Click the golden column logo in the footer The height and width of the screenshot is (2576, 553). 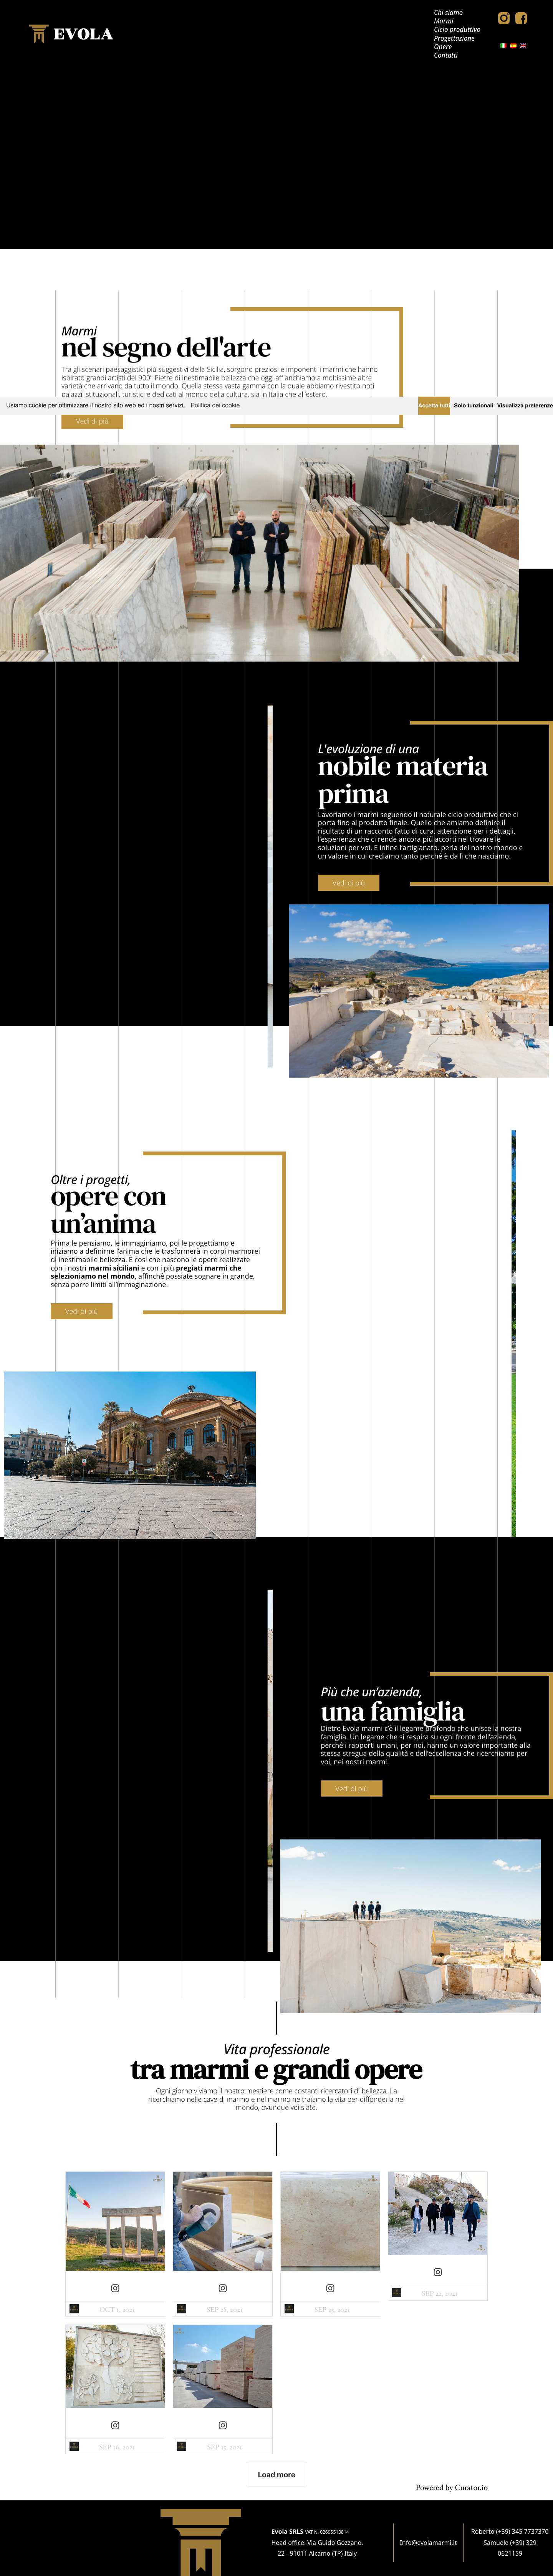(200, 2541)
